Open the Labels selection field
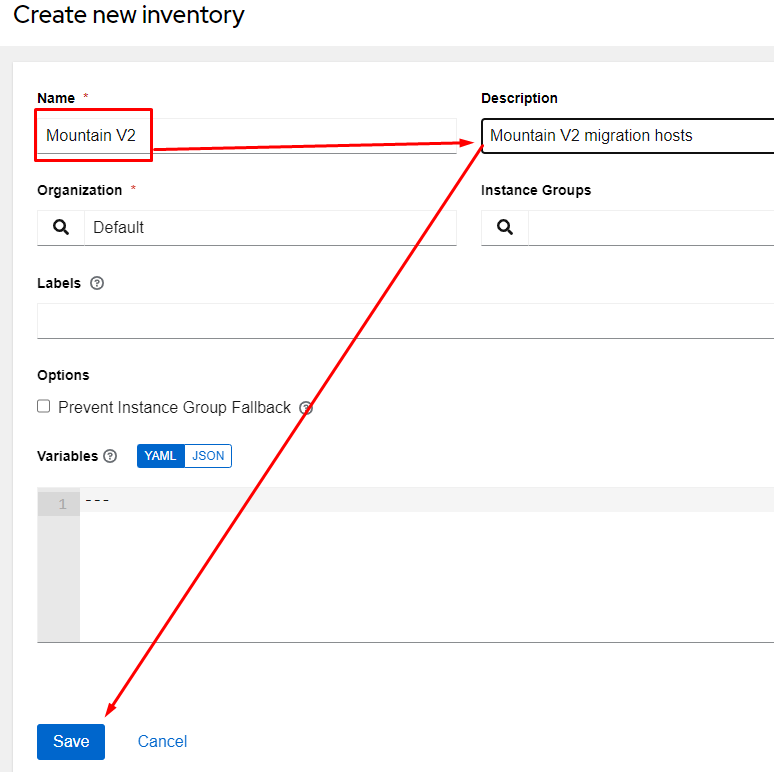Screen dimensions: 774x772 pyautogui.click(x=400, y=321)
